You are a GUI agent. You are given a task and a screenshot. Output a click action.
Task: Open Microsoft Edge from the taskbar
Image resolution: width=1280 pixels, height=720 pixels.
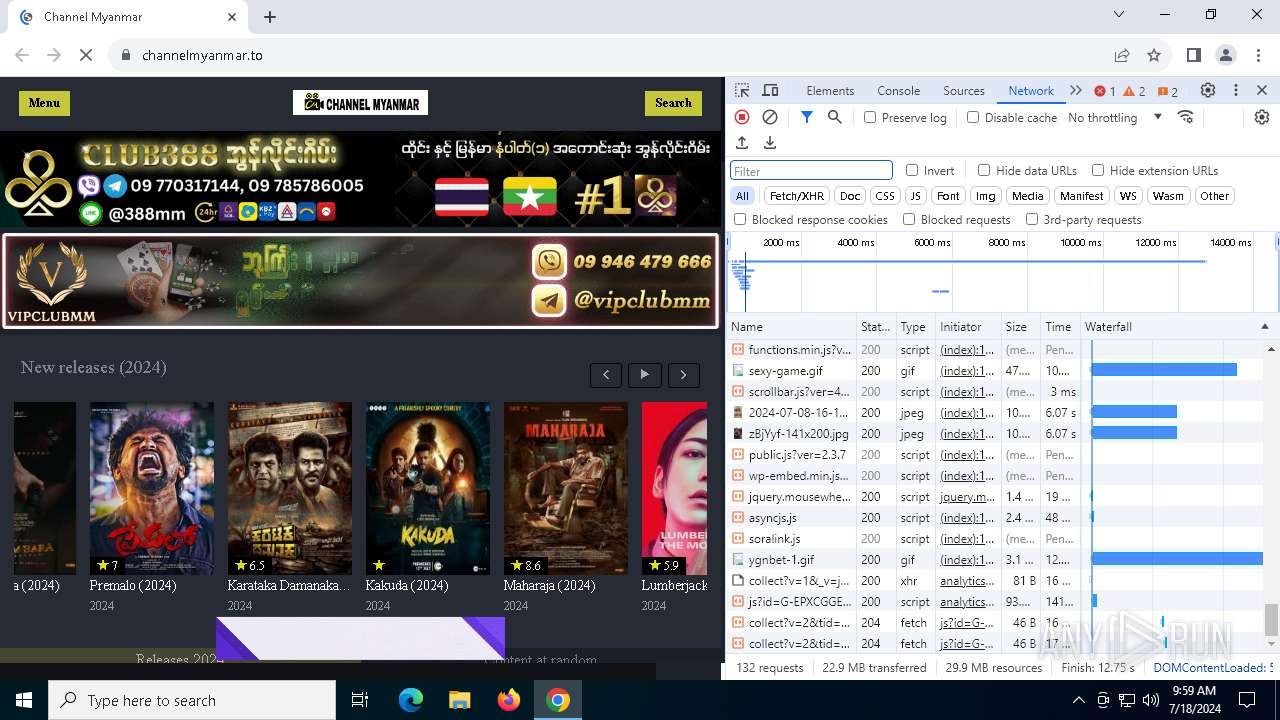click(411, 700)
